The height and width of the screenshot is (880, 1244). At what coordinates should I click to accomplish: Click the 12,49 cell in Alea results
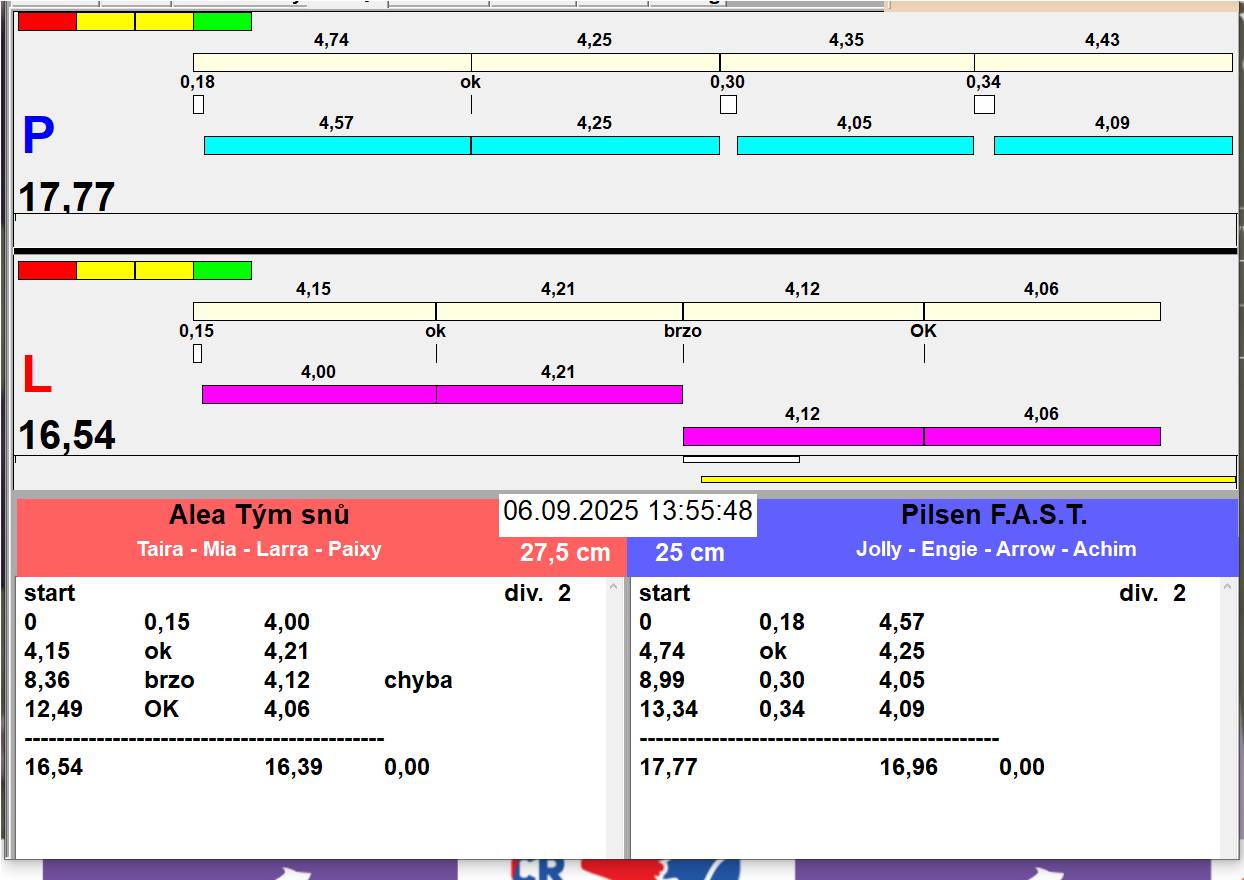[54, 709]
